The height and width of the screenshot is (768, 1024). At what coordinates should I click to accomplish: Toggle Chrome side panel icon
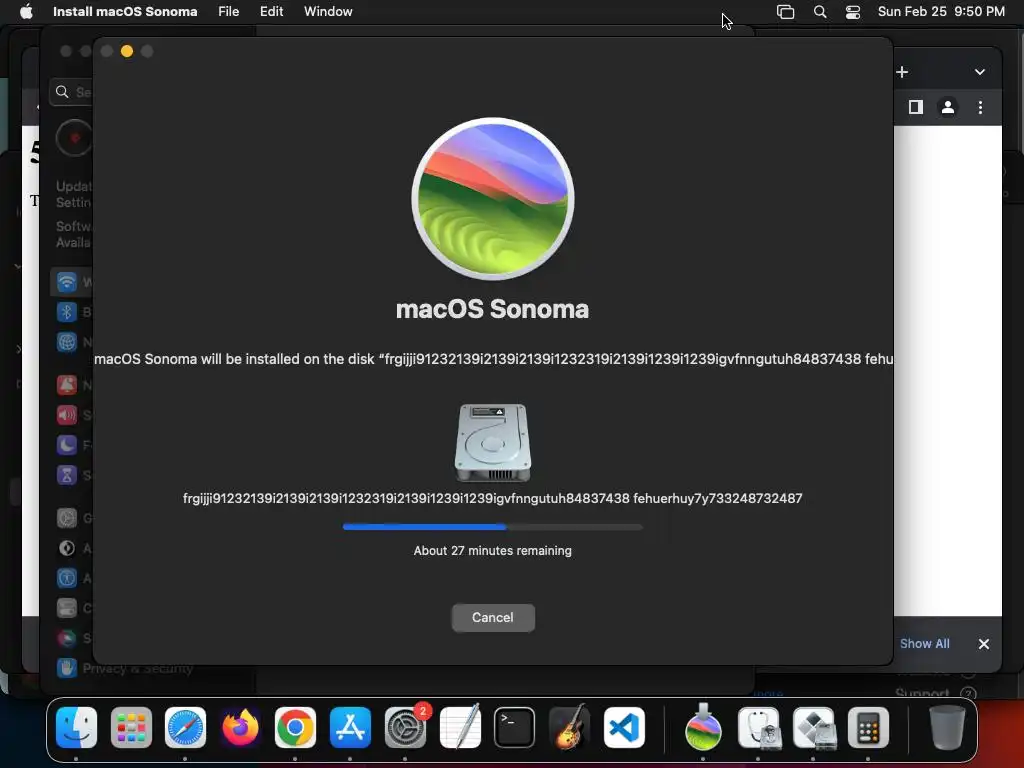click(x=916, y=107)
